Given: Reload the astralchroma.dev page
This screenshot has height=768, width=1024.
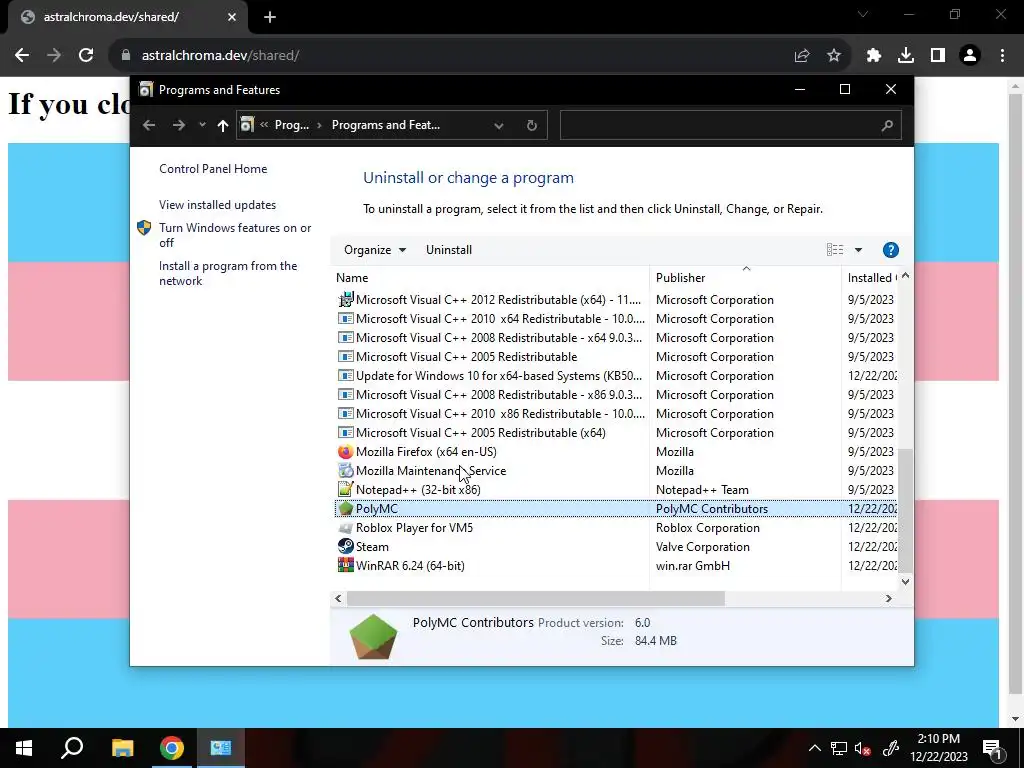Looking at the screenshot, I should [86, 56].
